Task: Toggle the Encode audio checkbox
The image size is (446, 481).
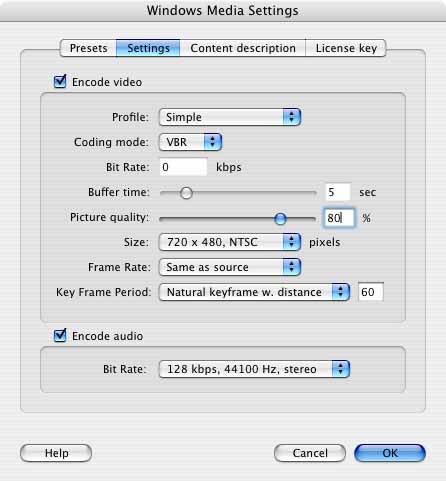Action: coord(60,336)
